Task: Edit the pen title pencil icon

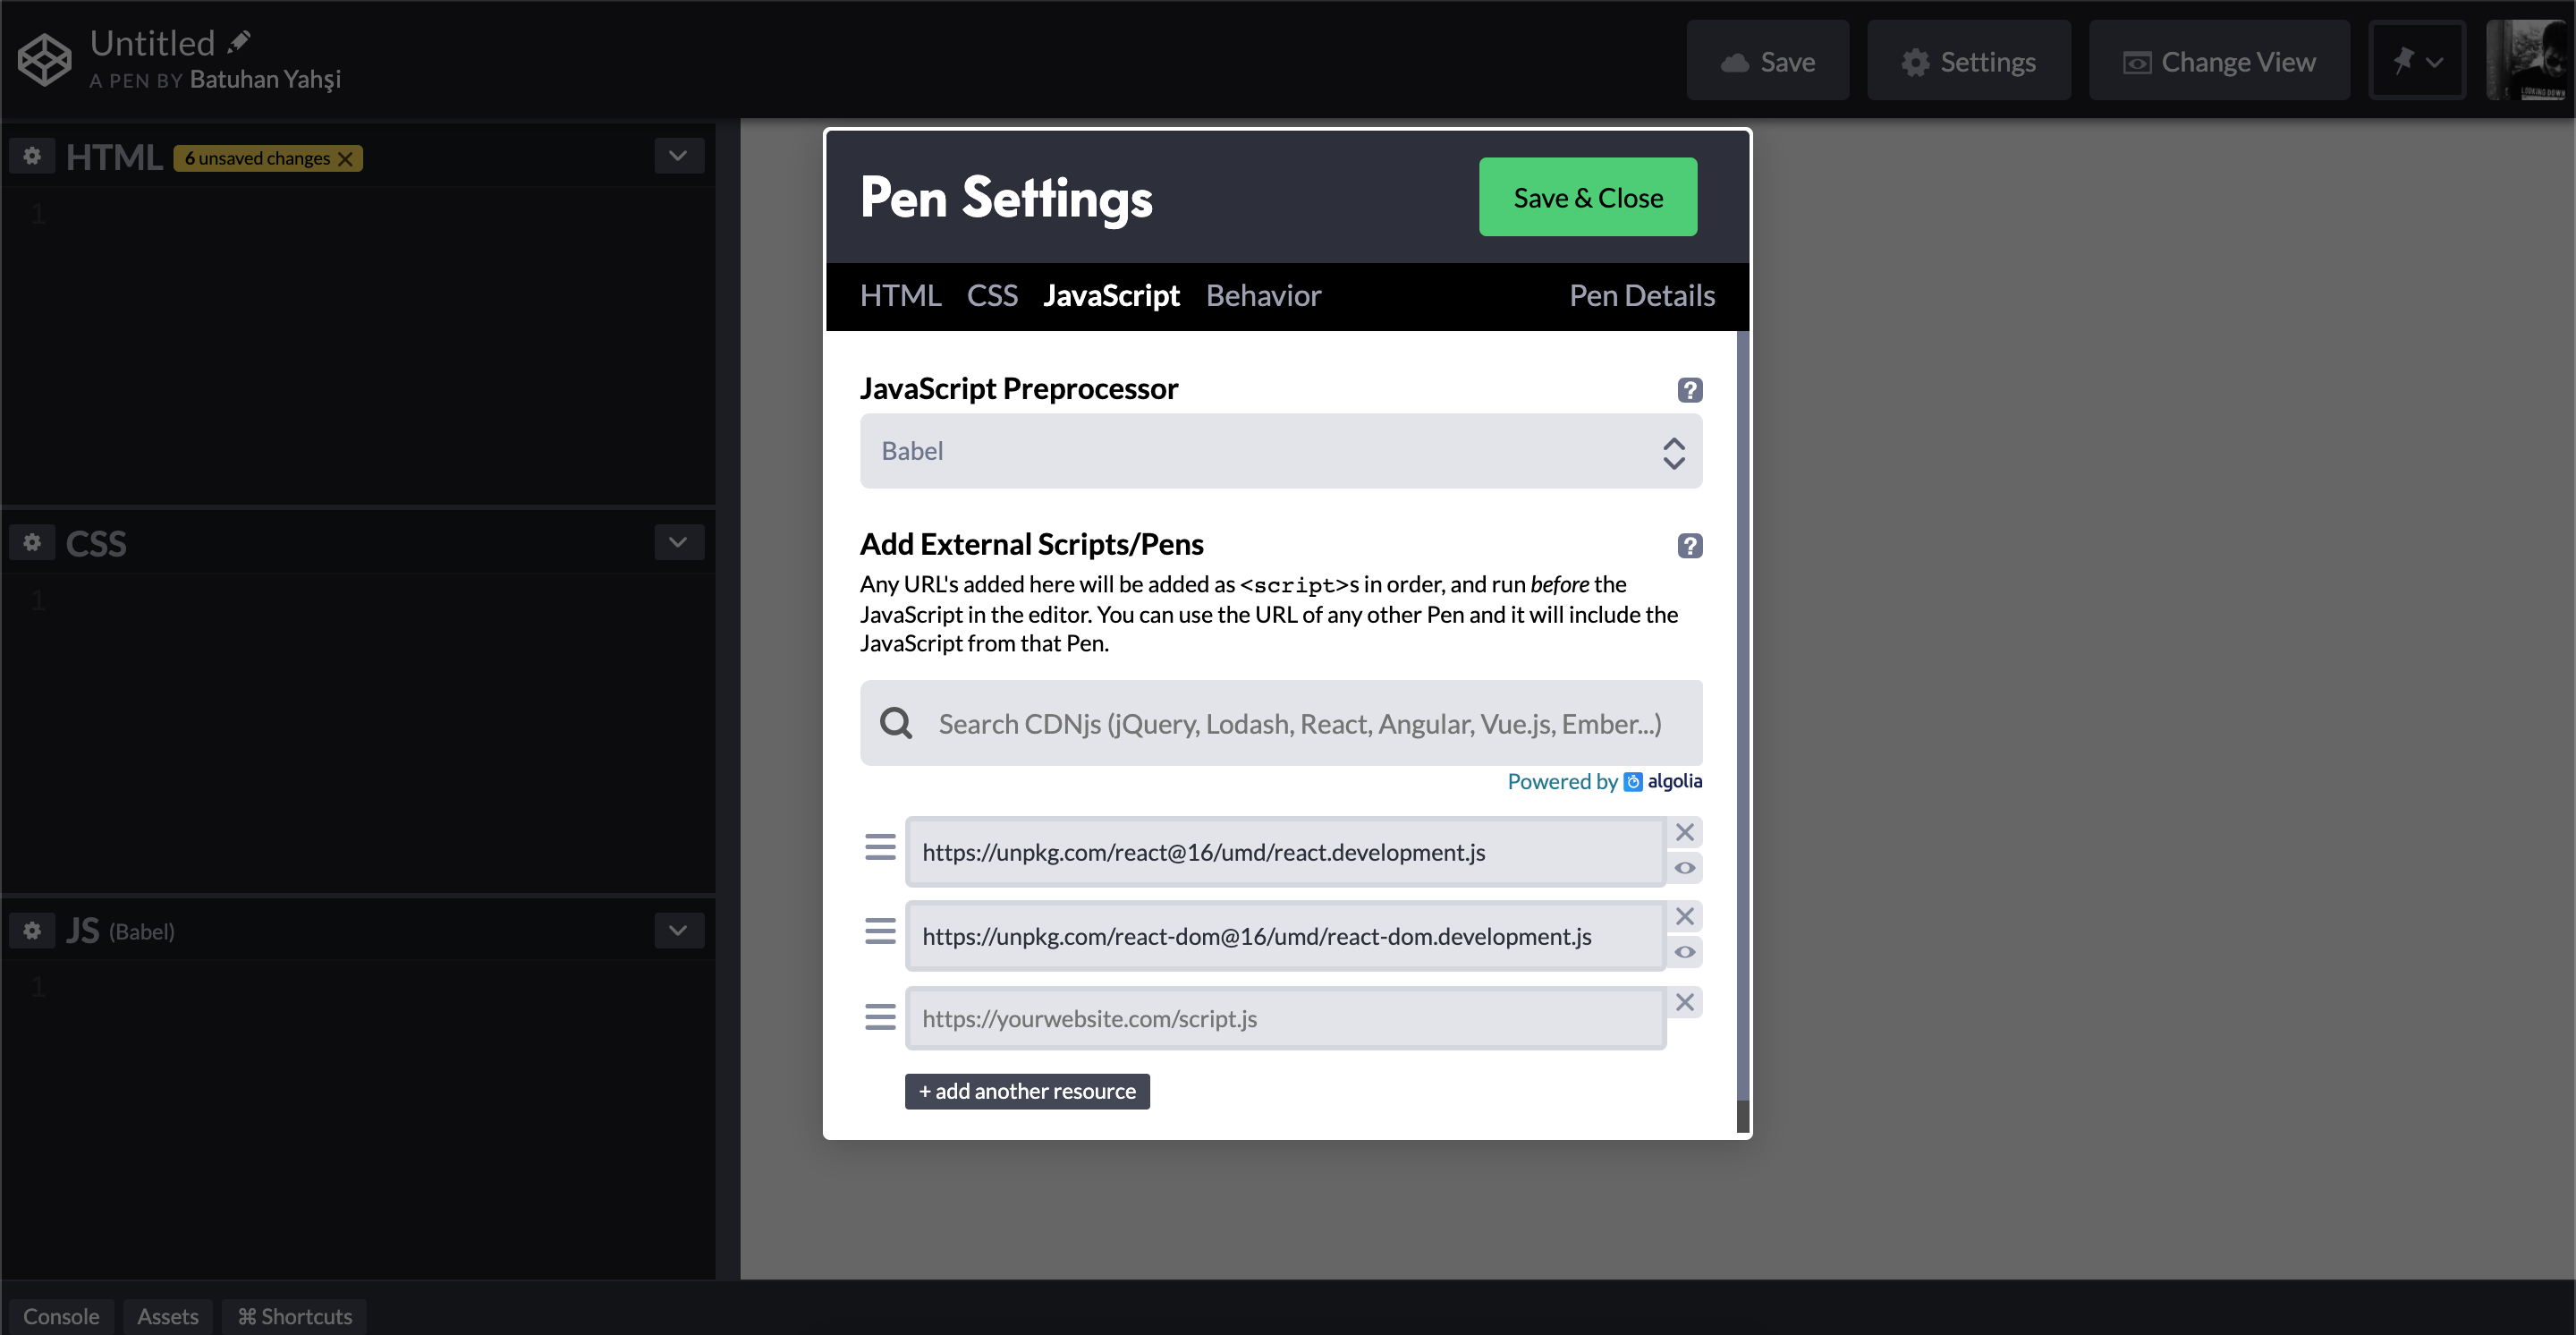Action: tap(238, 42)
